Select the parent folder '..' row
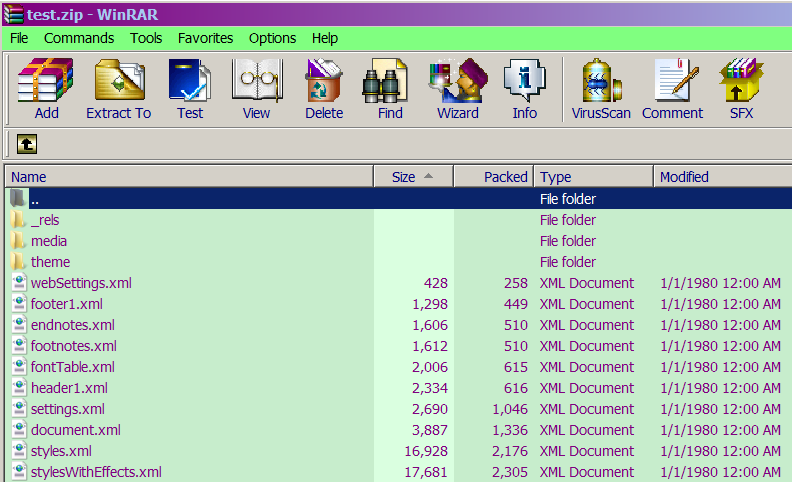 pyautogui.click(x=399, y=199)
